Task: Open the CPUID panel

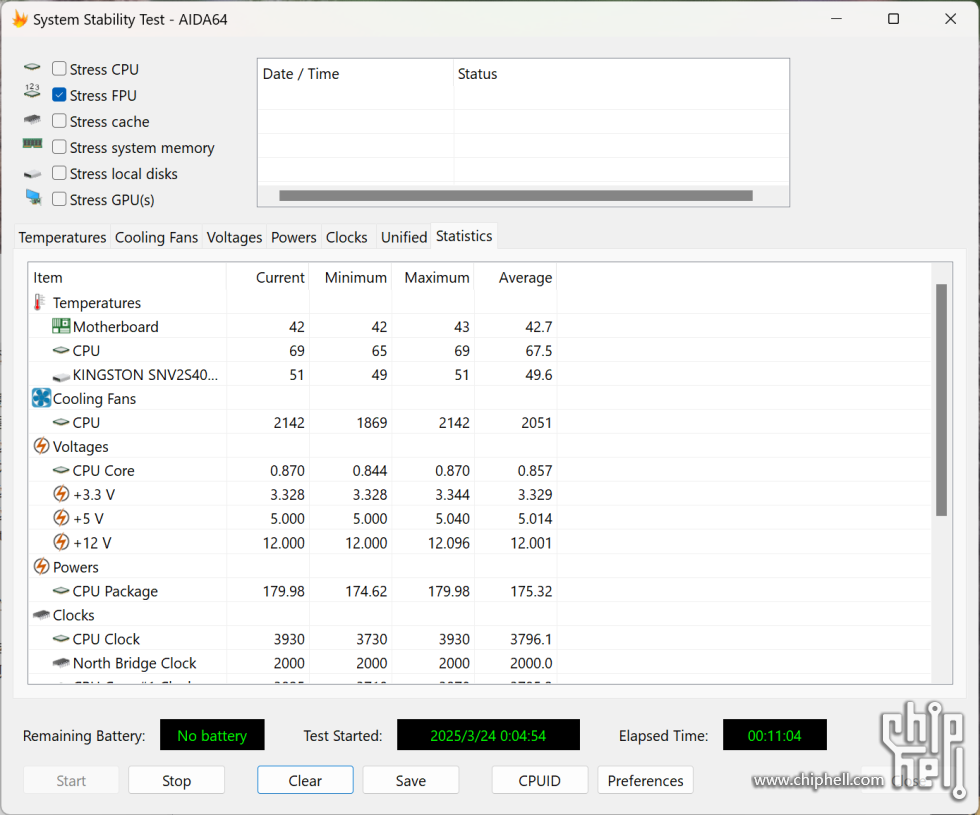Action: coord(539,781)
